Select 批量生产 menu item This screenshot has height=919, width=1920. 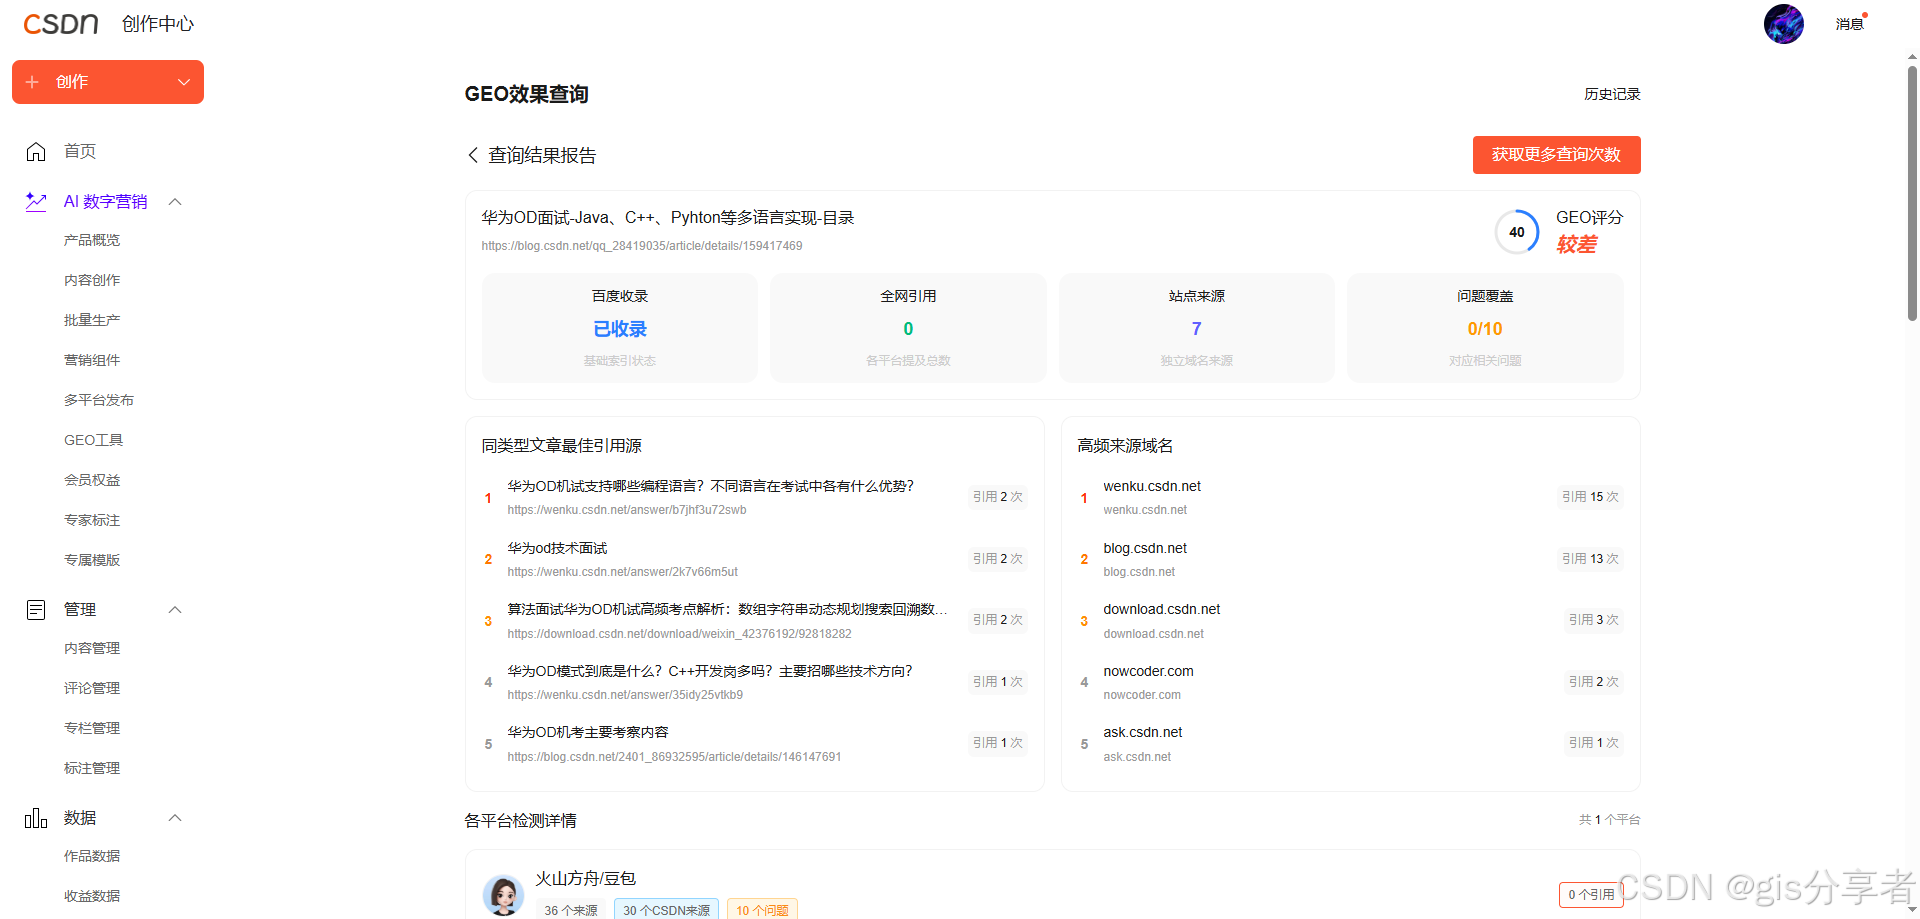point(92,320)
